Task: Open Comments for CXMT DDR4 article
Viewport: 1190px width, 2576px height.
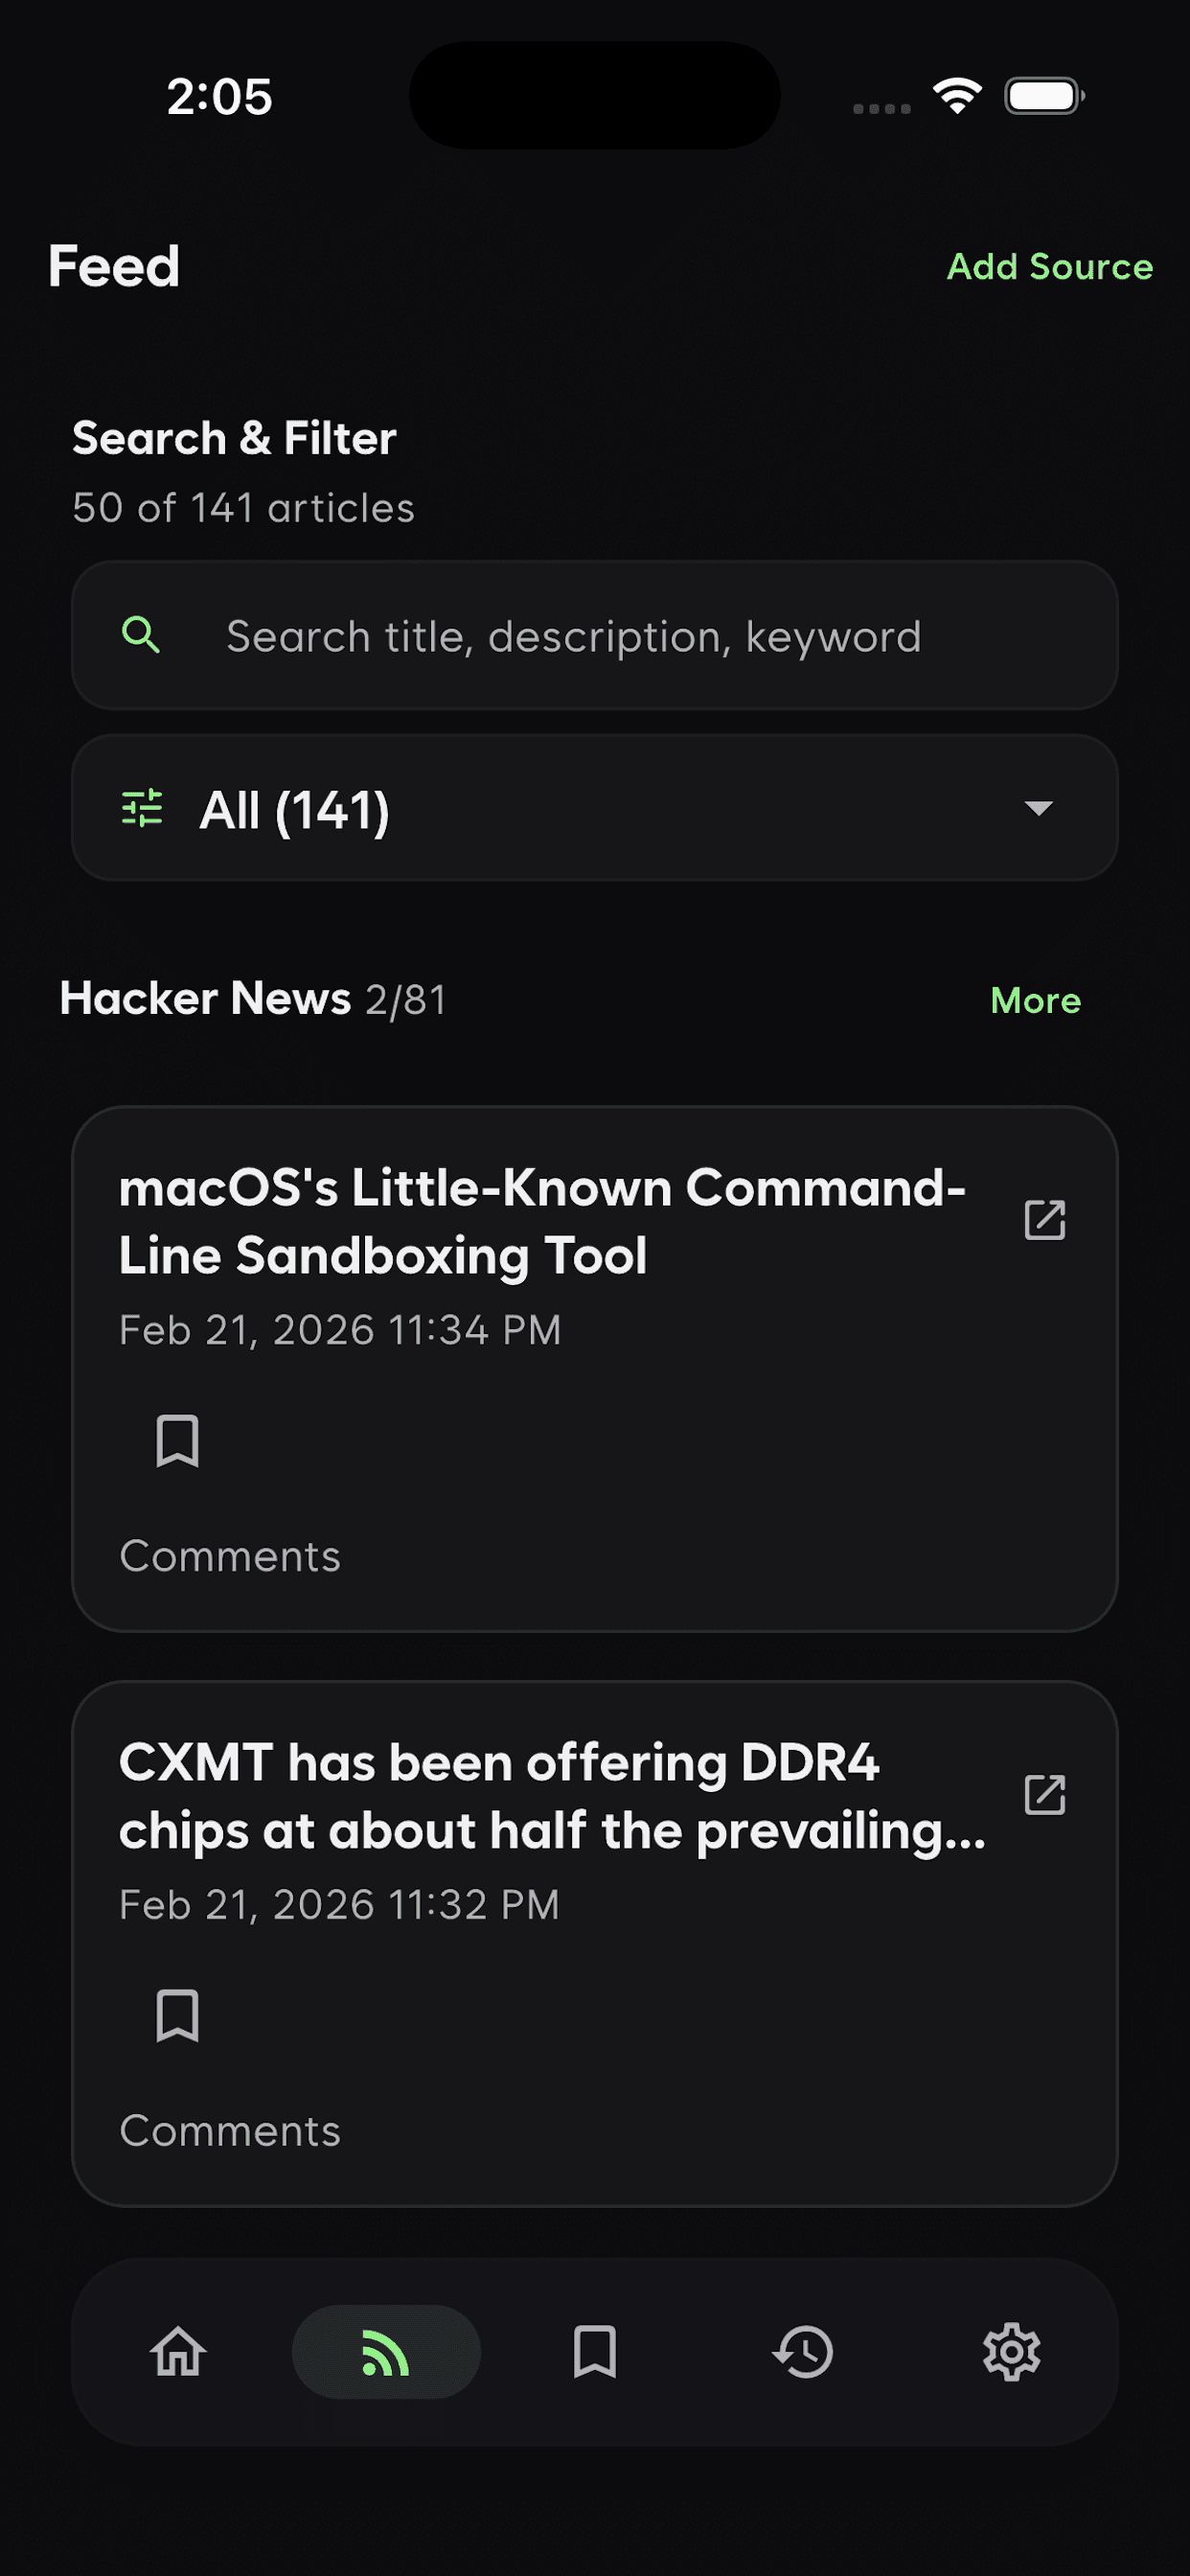Action: pyautogui.click(x=230, y=2131)
